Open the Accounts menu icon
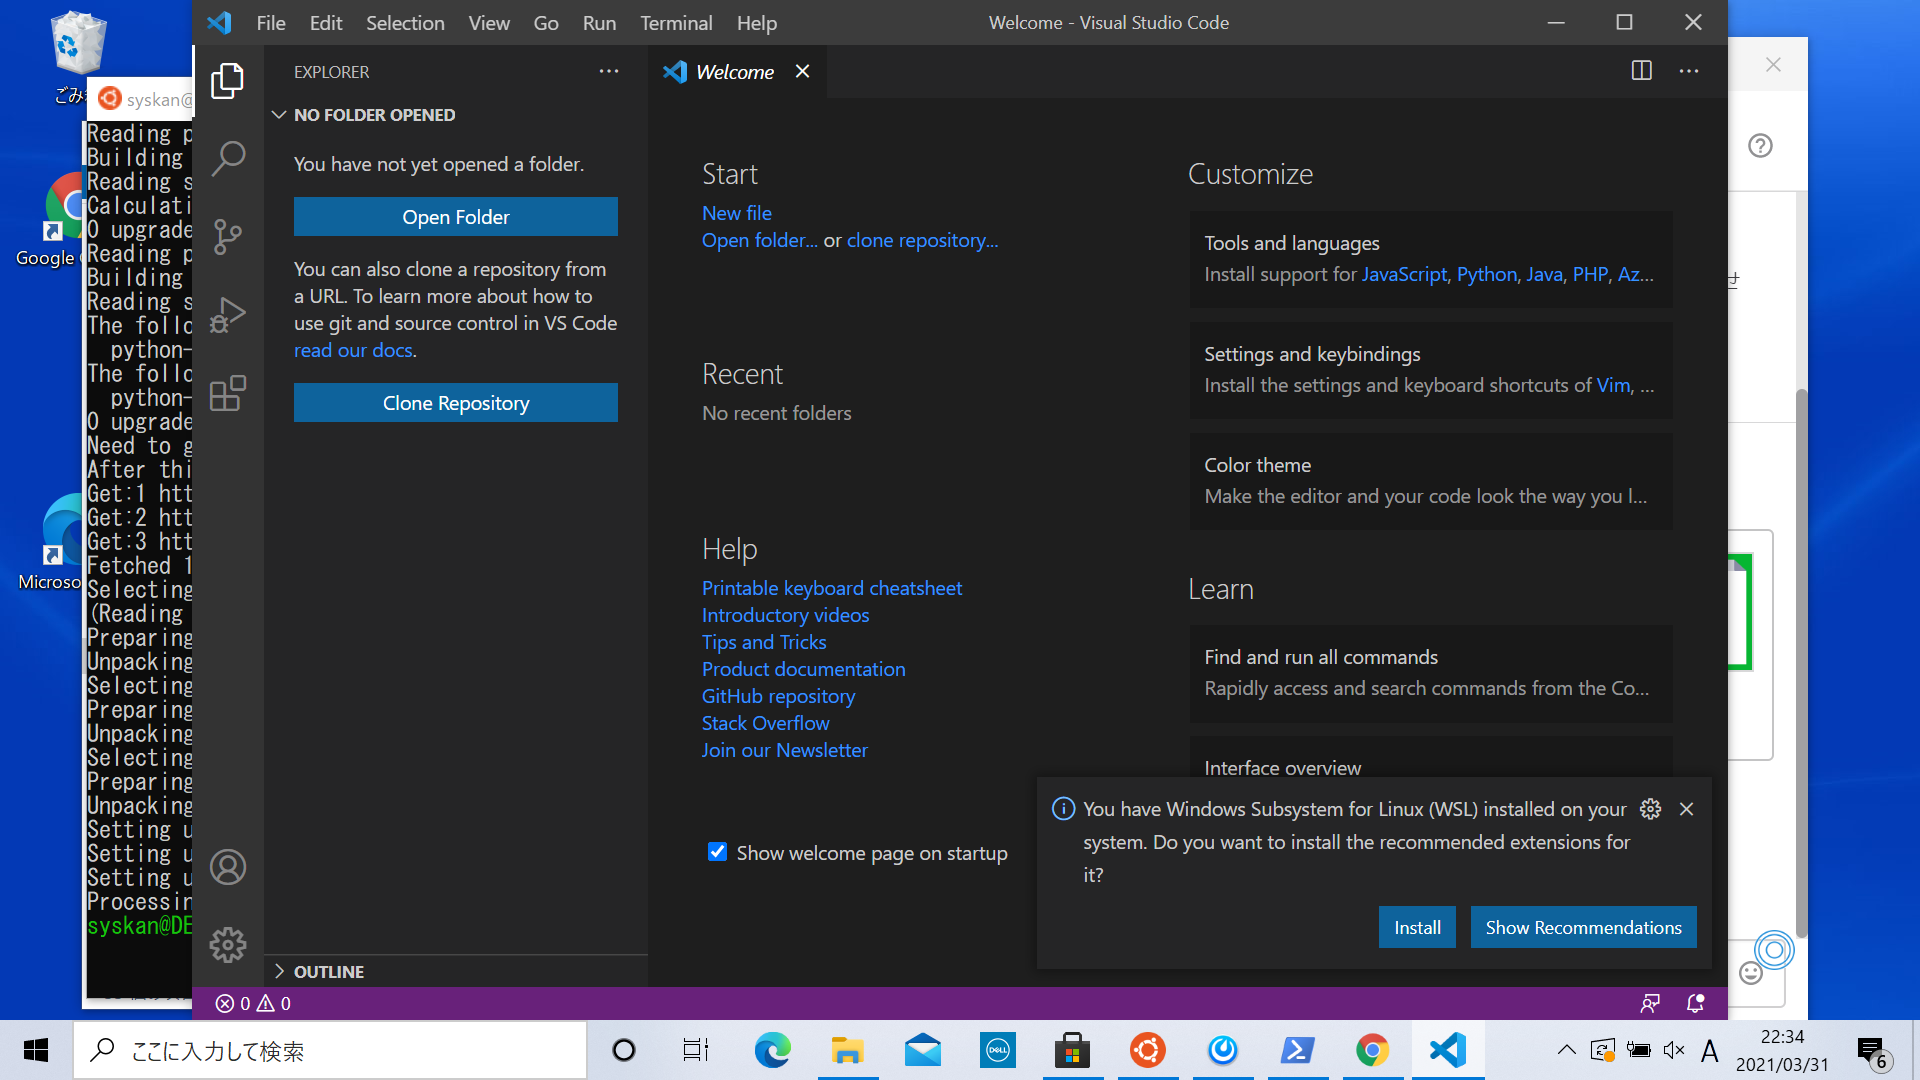 pyautogui.click(x=227, y=867)
